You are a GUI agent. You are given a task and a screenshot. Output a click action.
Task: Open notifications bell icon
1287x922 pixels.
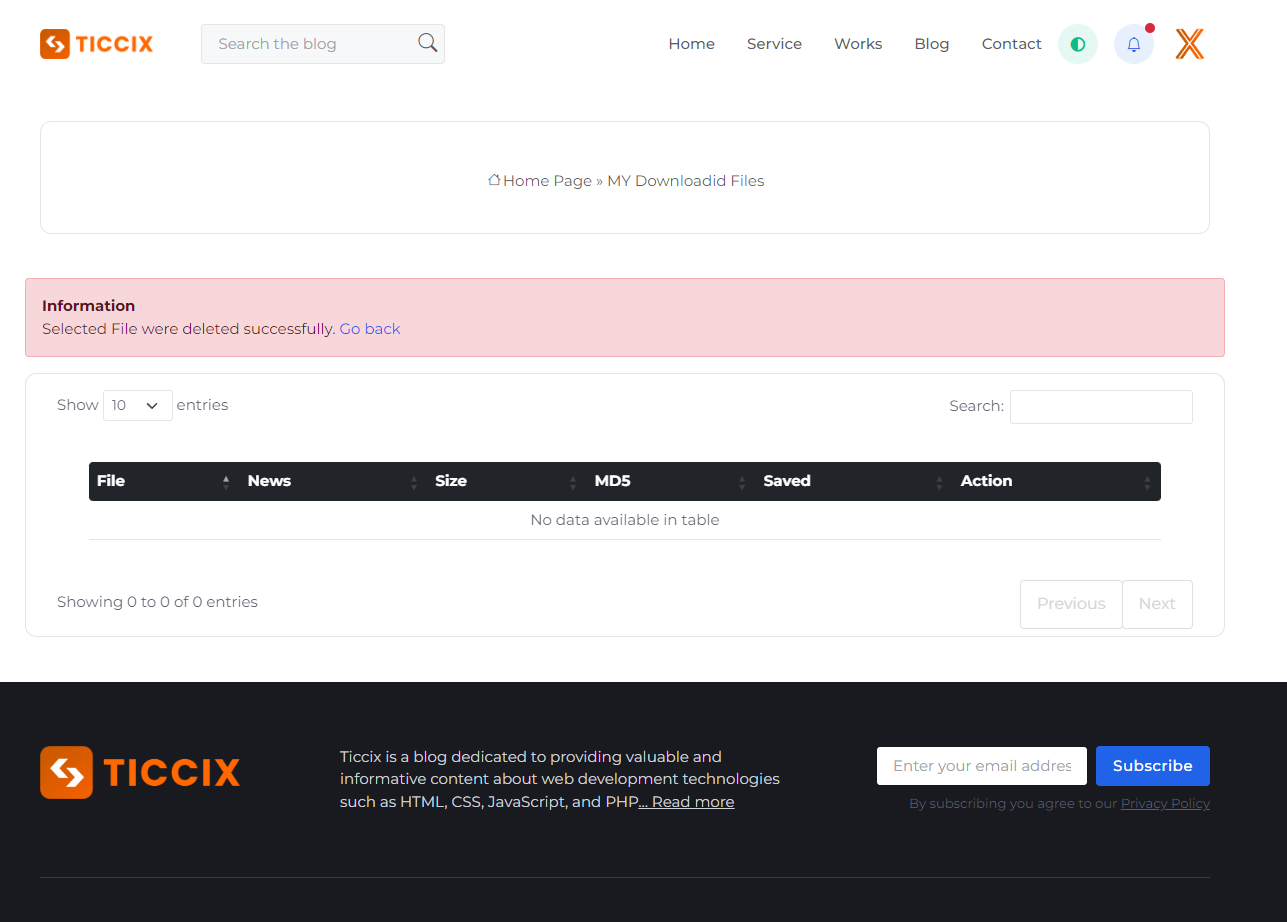1133,44
